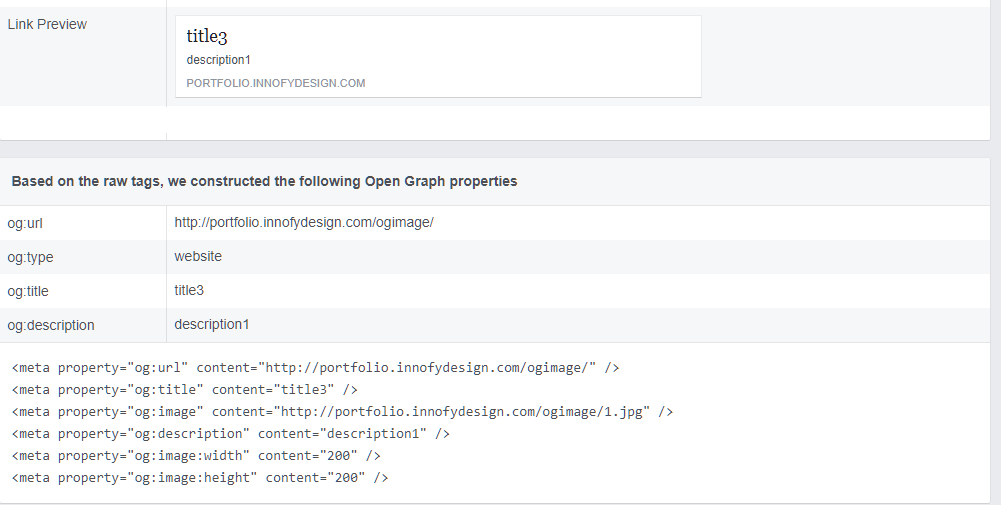The width and height of the screenshot is (1001, 505).
Task: Click the og:image:height meta tag code line
Action: (200, 478)
